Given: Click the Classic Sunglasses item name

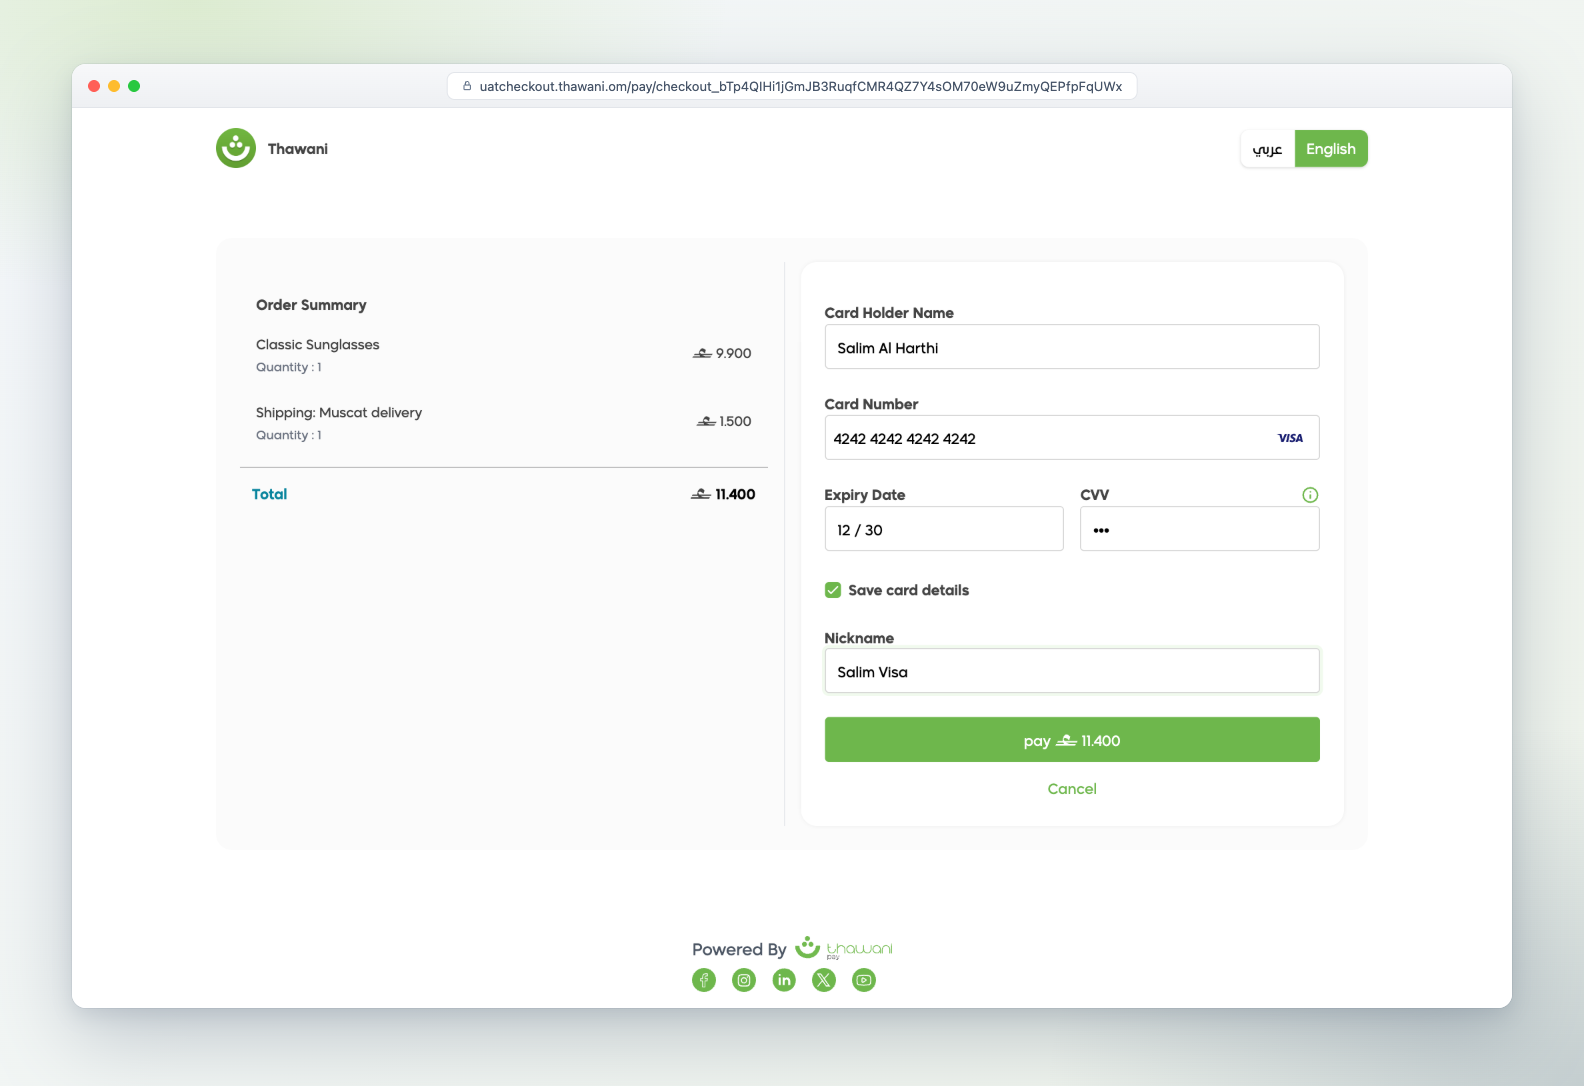Looking at the screenshot, I should [318, 345].
